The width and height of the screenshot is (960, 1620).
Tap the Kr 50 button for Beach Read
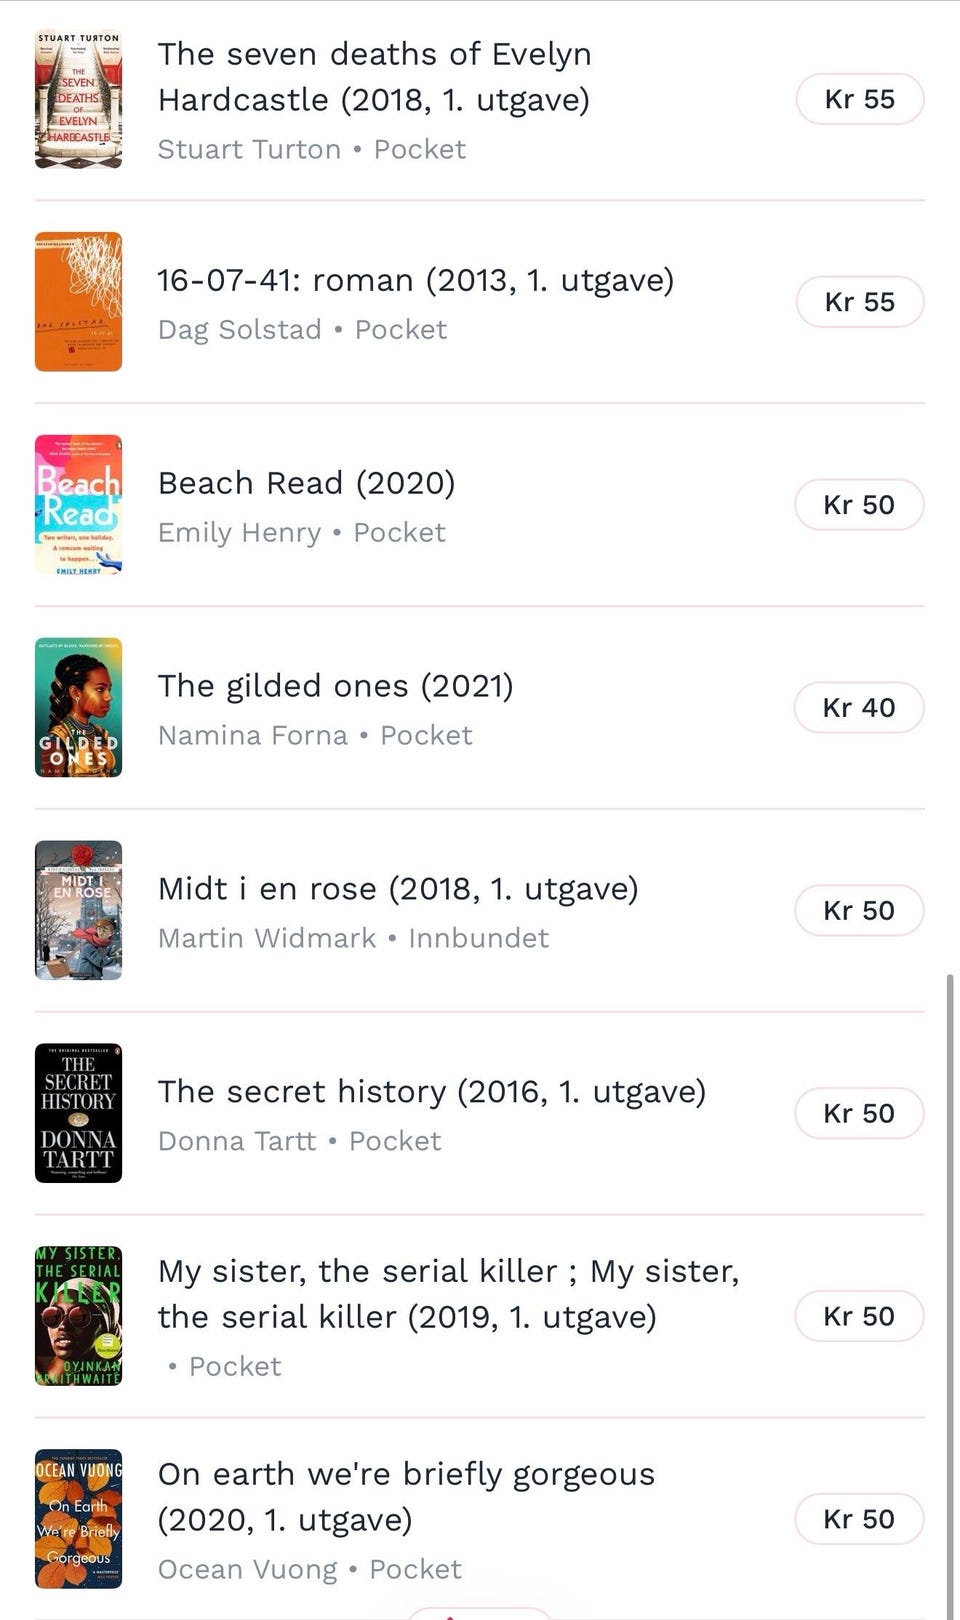pyautogui.click(x=858, y=505)
